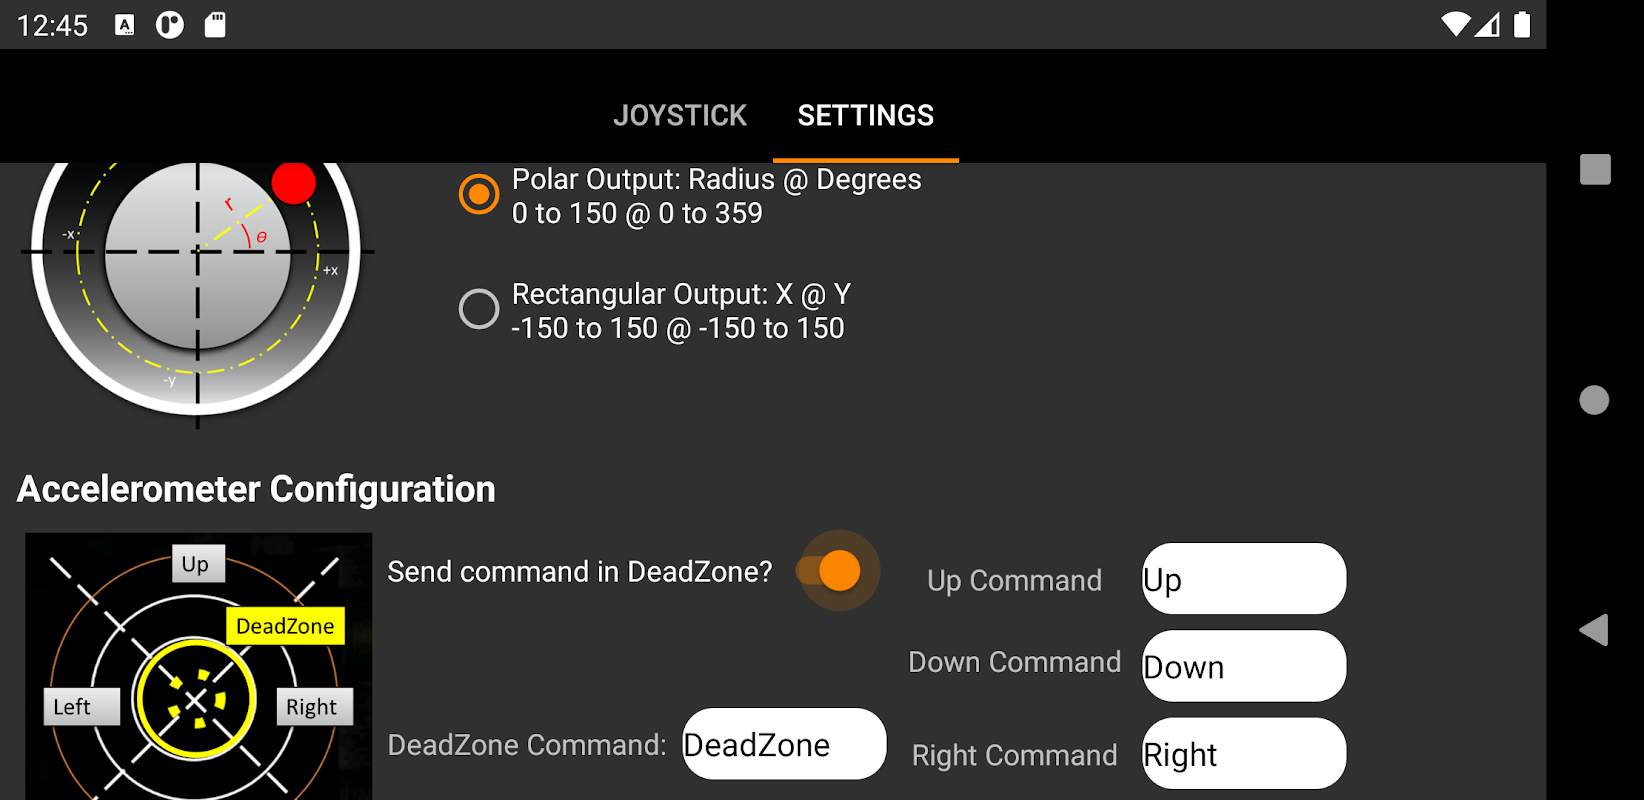
Task: Toggle Send command in DeadZone switch
Action: (x=838, y=571)
